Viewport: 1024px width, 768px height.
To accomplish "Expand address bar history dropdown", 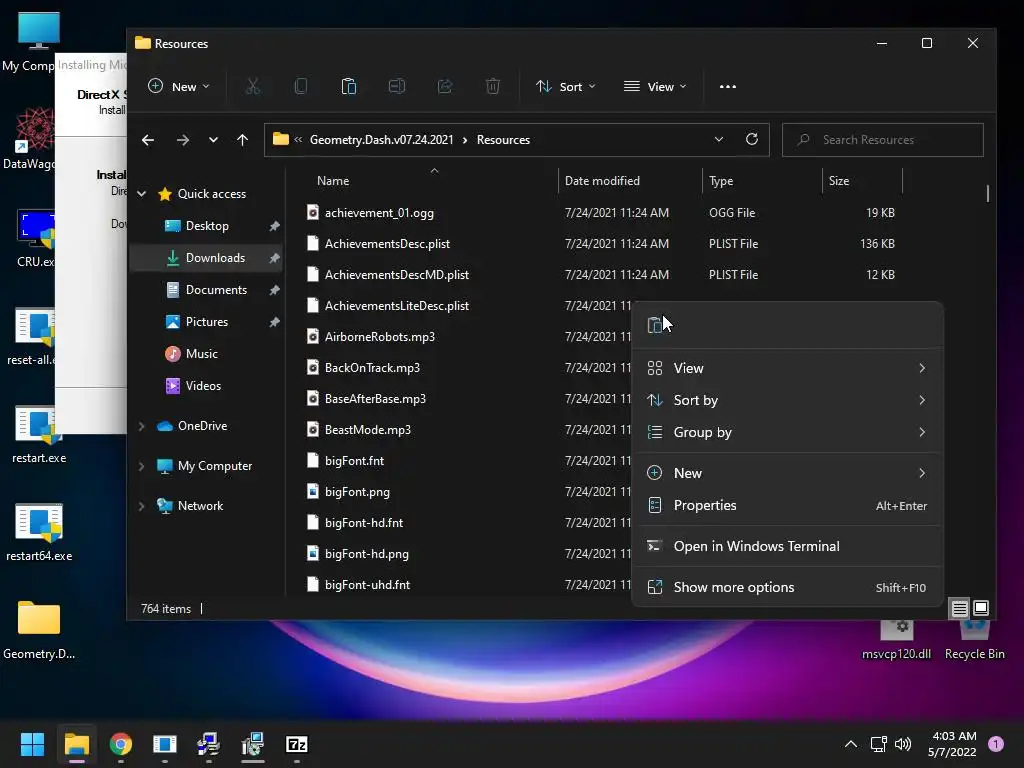I will click(x=718, y=139).
